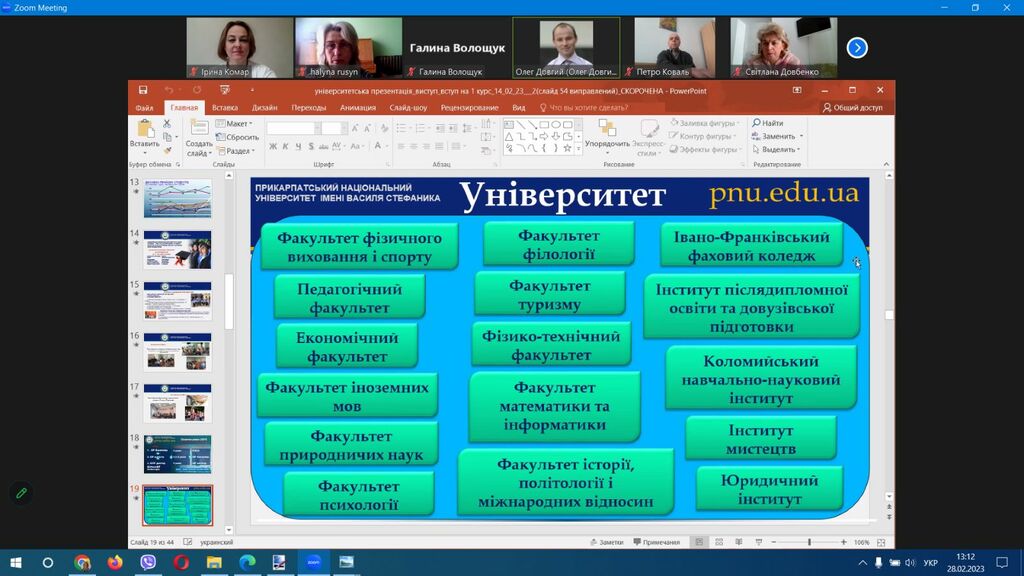Click the Сбросить reset button
The height and width of the screenshot is (576, 1024).
point(239,137)
